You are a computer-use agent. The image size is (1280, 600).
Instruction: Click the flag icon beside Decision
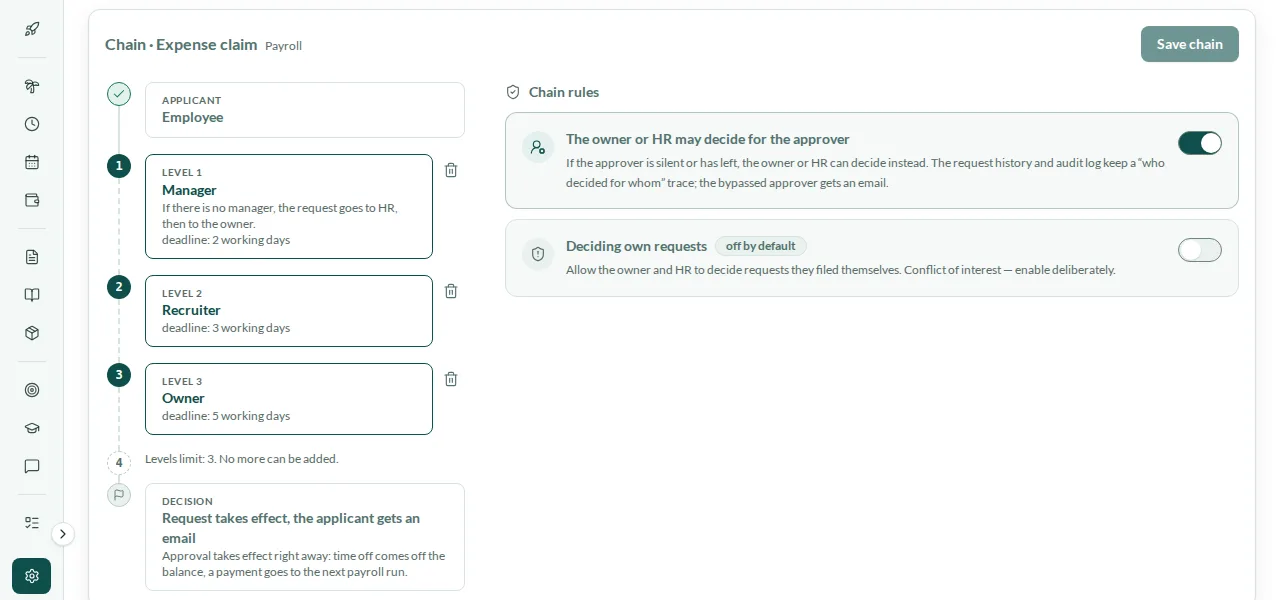pos(119,495)
